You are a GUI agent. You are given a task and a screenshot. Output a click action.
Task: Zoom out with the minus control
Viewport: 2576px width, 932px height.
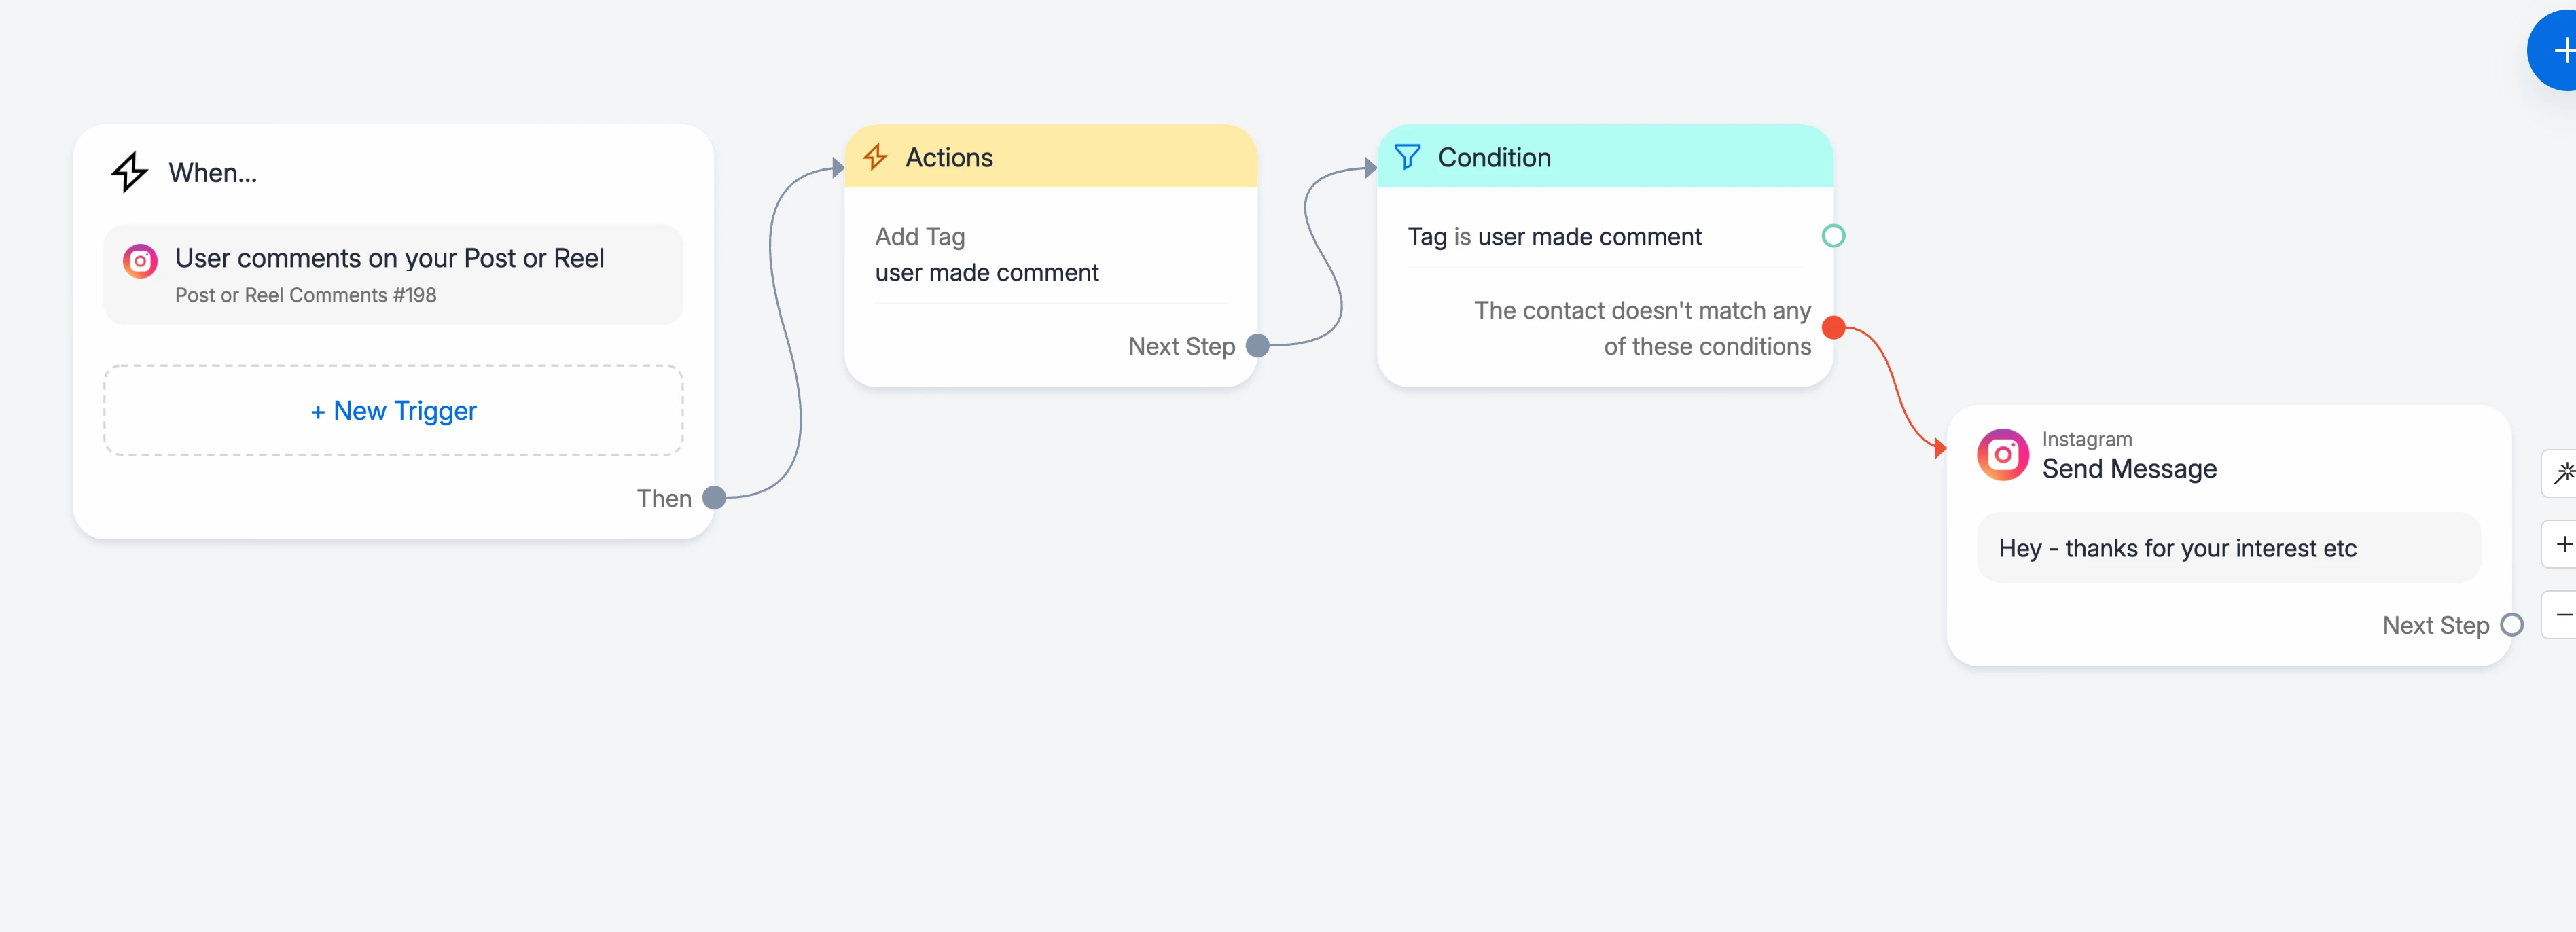2562,614
